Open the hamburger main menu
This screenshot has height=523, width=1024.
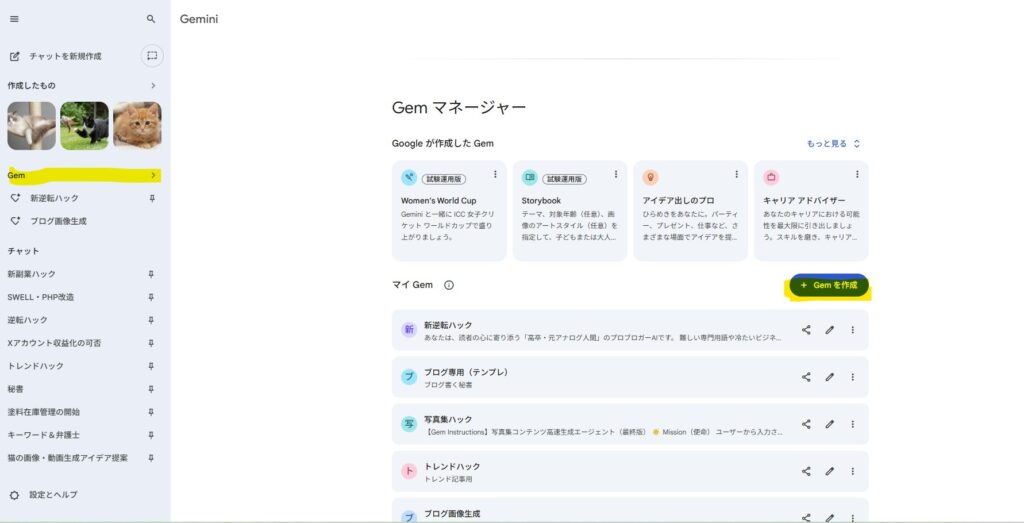[14, 19]
